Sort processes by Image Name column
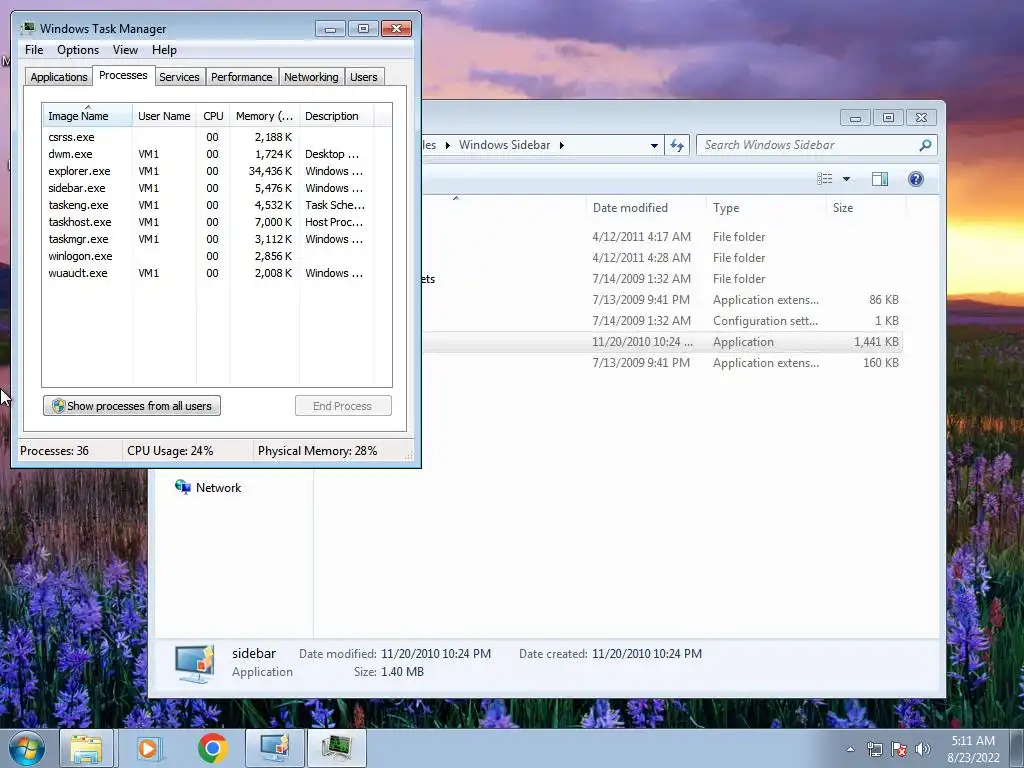1024x768 pixels. click(88, 116)
